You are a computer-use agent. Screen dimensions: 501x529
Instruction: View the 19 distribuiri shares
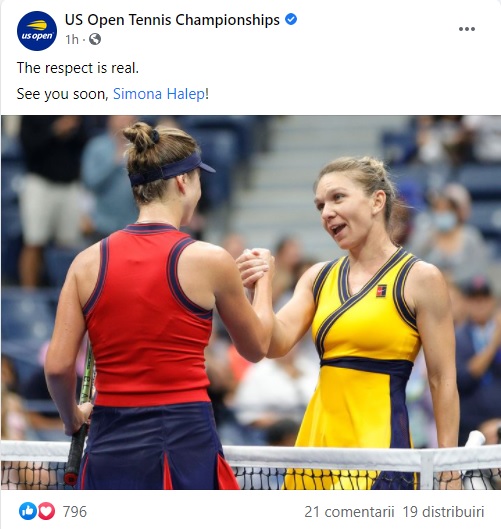[444, 511]
